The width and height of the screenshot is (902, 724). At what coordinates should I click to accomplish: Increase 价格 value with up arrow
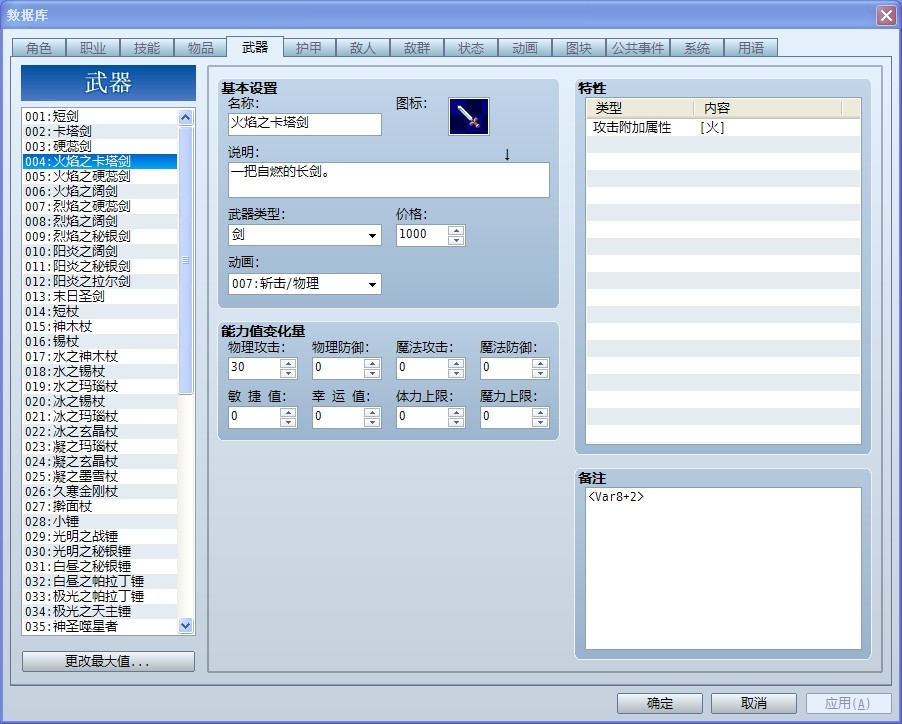click(456, 230)
